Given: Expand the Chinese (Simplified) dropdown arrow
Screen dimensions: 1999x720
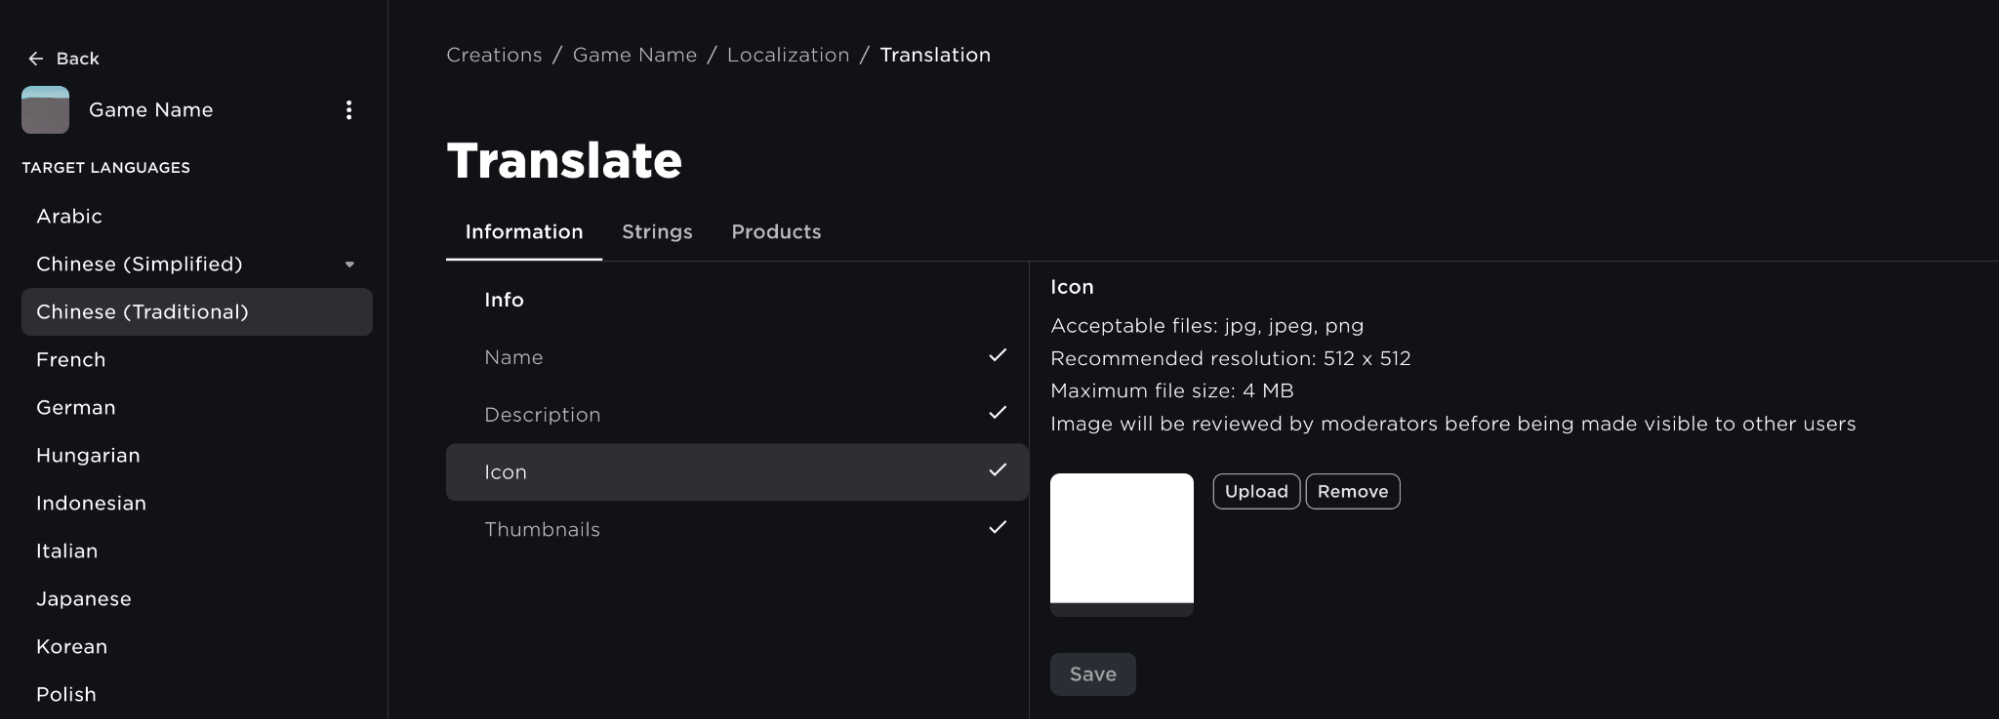Looking at the screenshot, I should 350,265.
